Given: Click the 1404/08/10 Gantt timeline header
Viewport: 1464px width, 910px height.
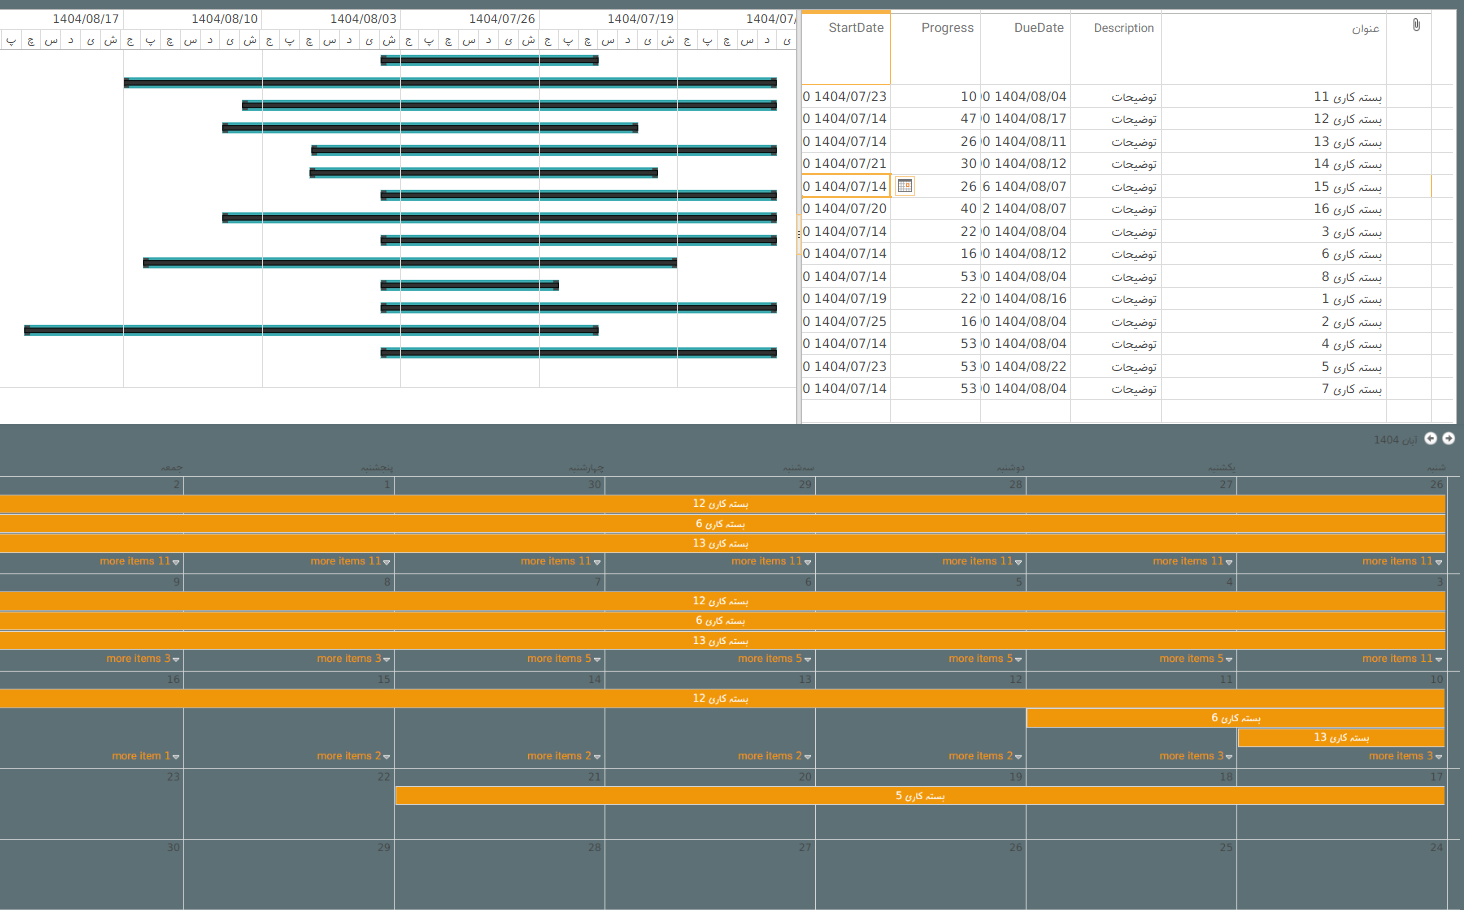Looking at the screenshot, I should (224, 19).
